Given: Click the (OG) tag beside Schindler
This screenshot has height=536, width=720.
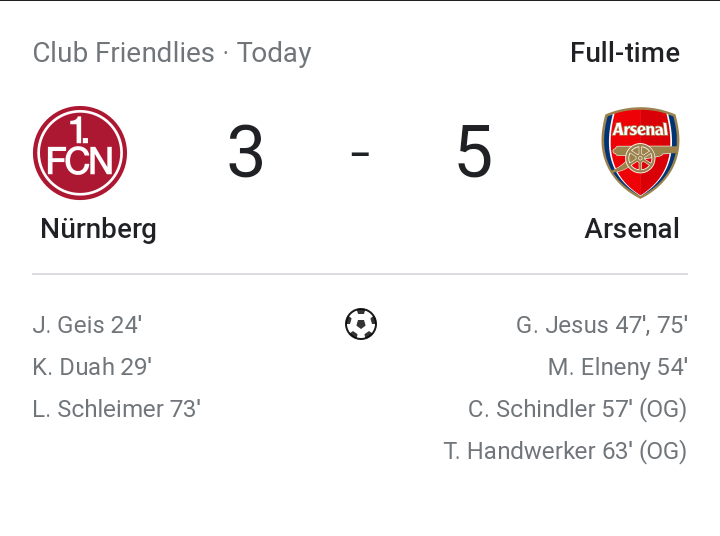Looking at the screenshot, I should point(663,409).
